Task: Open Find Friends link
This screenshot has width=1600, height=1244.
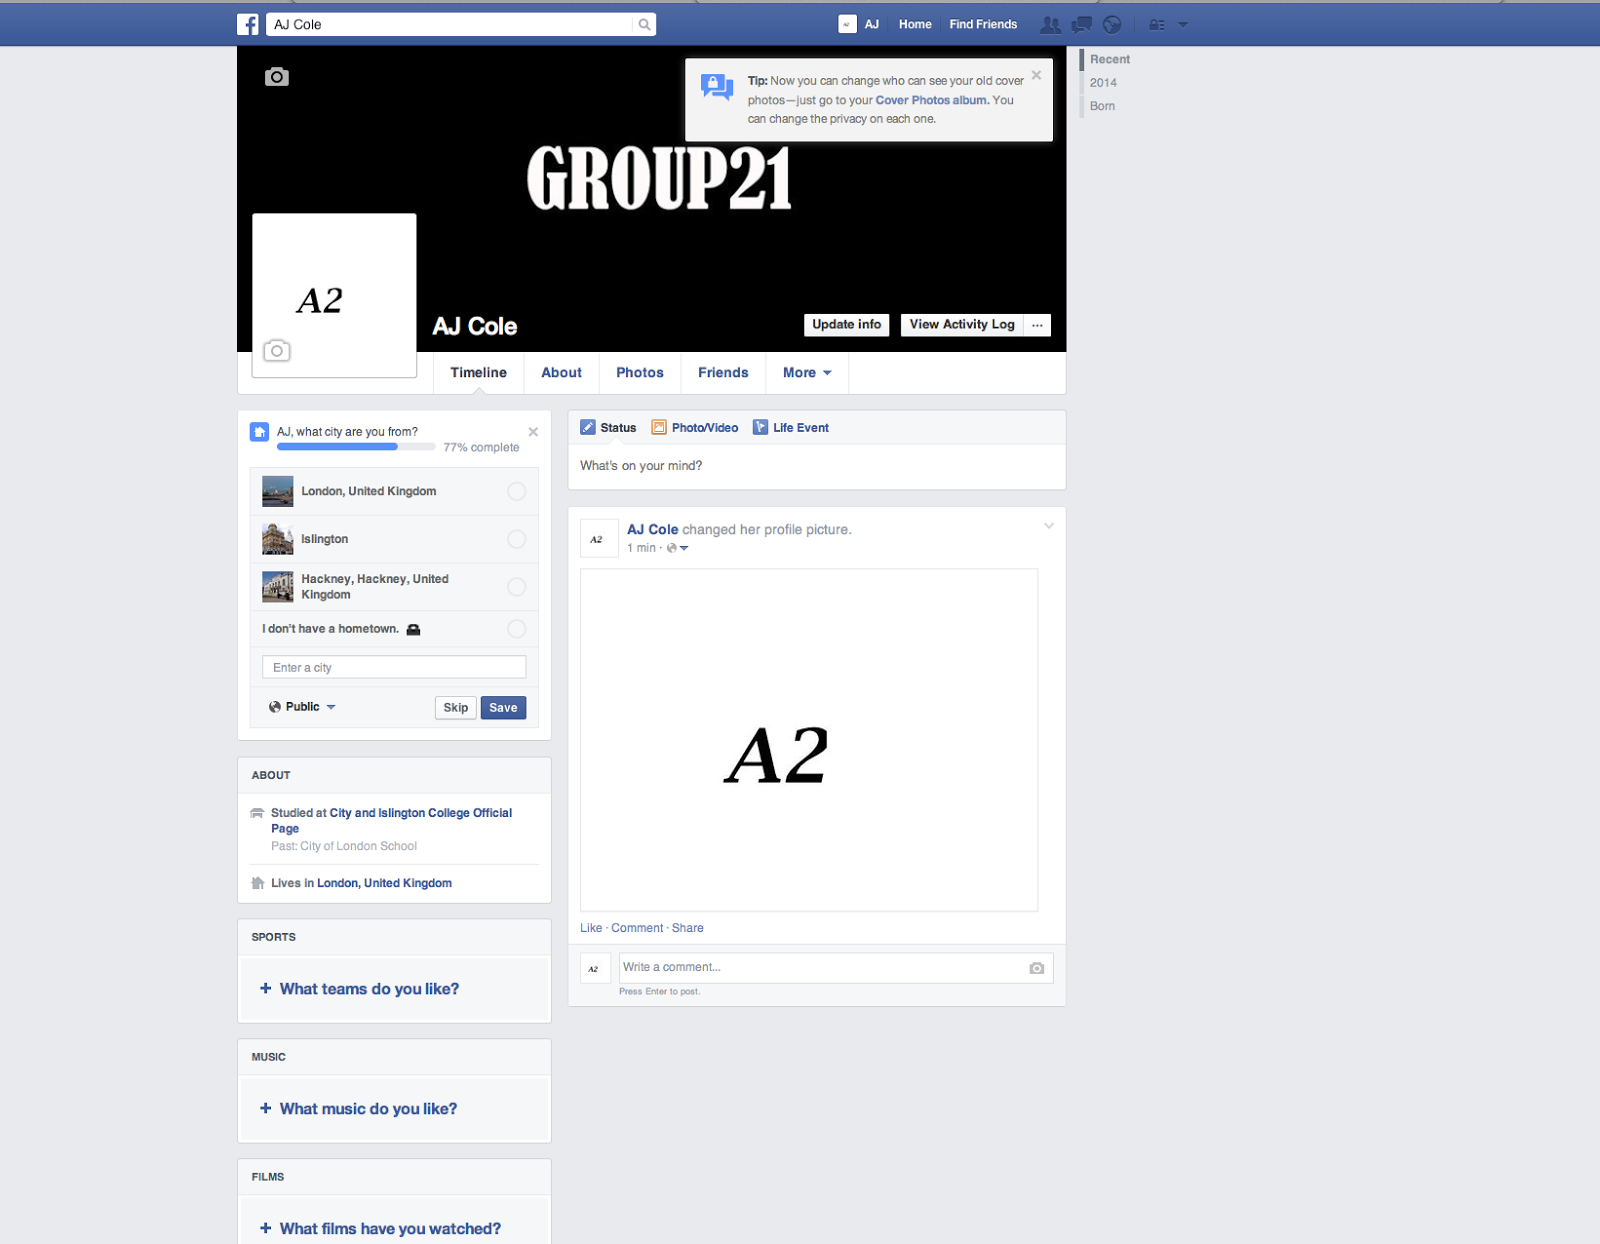Action: [983, 24]
